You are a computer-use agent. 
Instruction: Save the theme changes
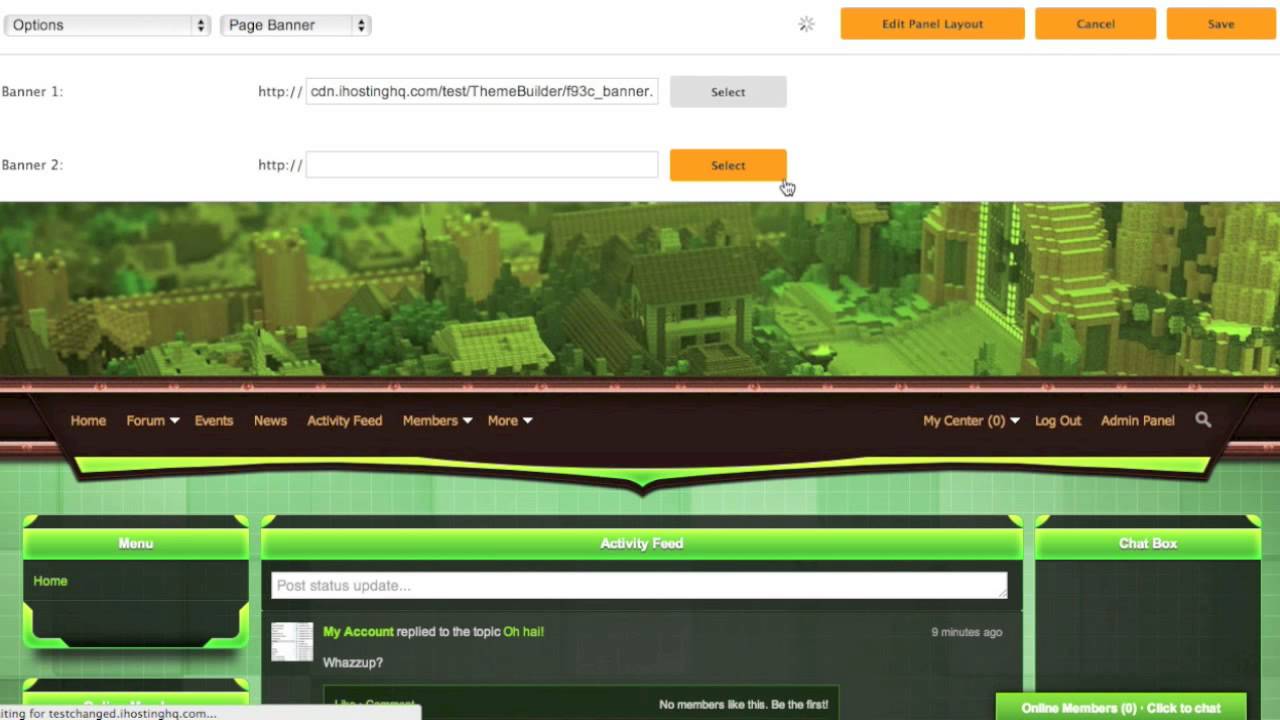(x=1220, y=24)
